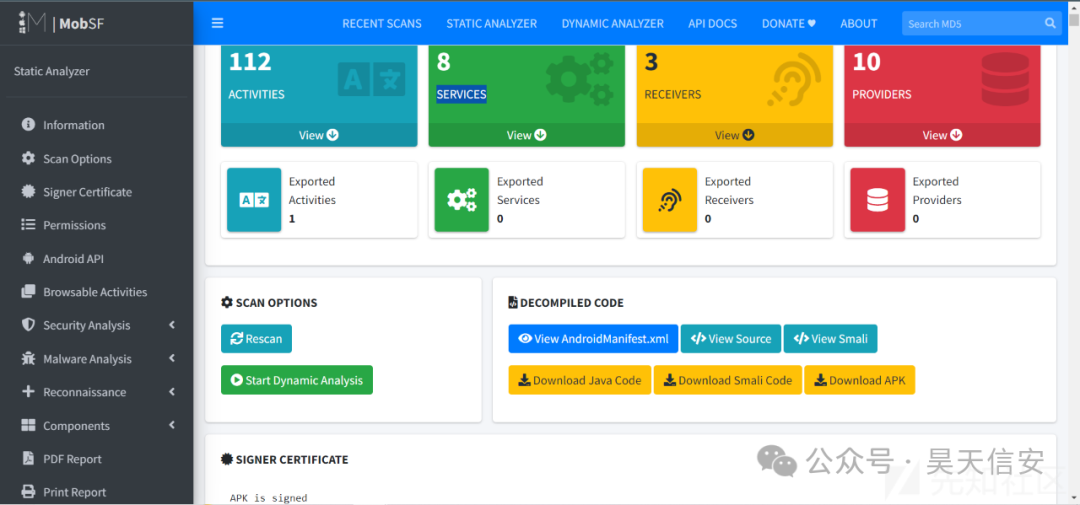Click the SIGNER CERTIFICATE section heading
Image resolution: width=1080 pixels, height=505 pixels.
(x=284, y=460)
